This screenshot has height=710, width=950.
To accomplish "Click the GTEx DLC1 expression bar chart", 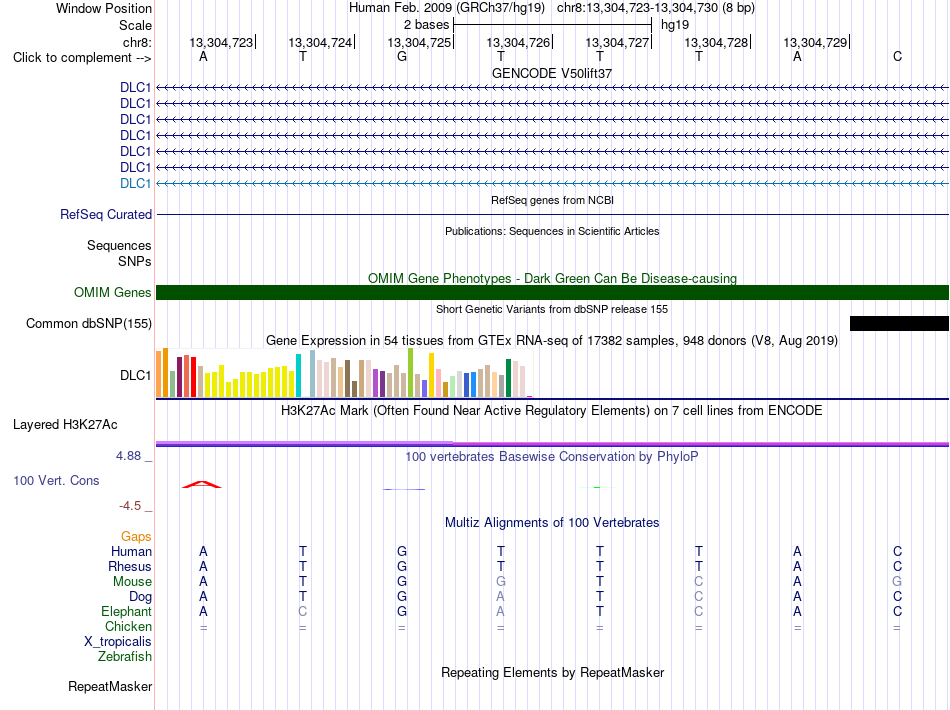I will [344, 373].
